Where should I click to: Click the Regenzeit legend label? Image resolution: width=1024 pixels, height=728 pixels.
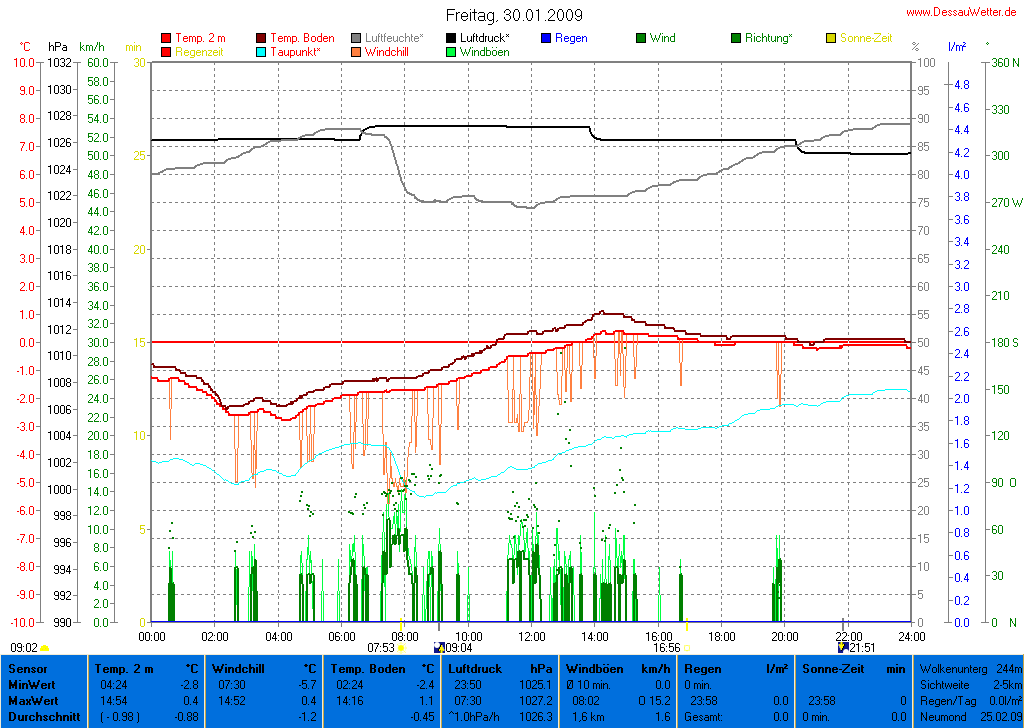pyautogui.click(x=199, y=52)
